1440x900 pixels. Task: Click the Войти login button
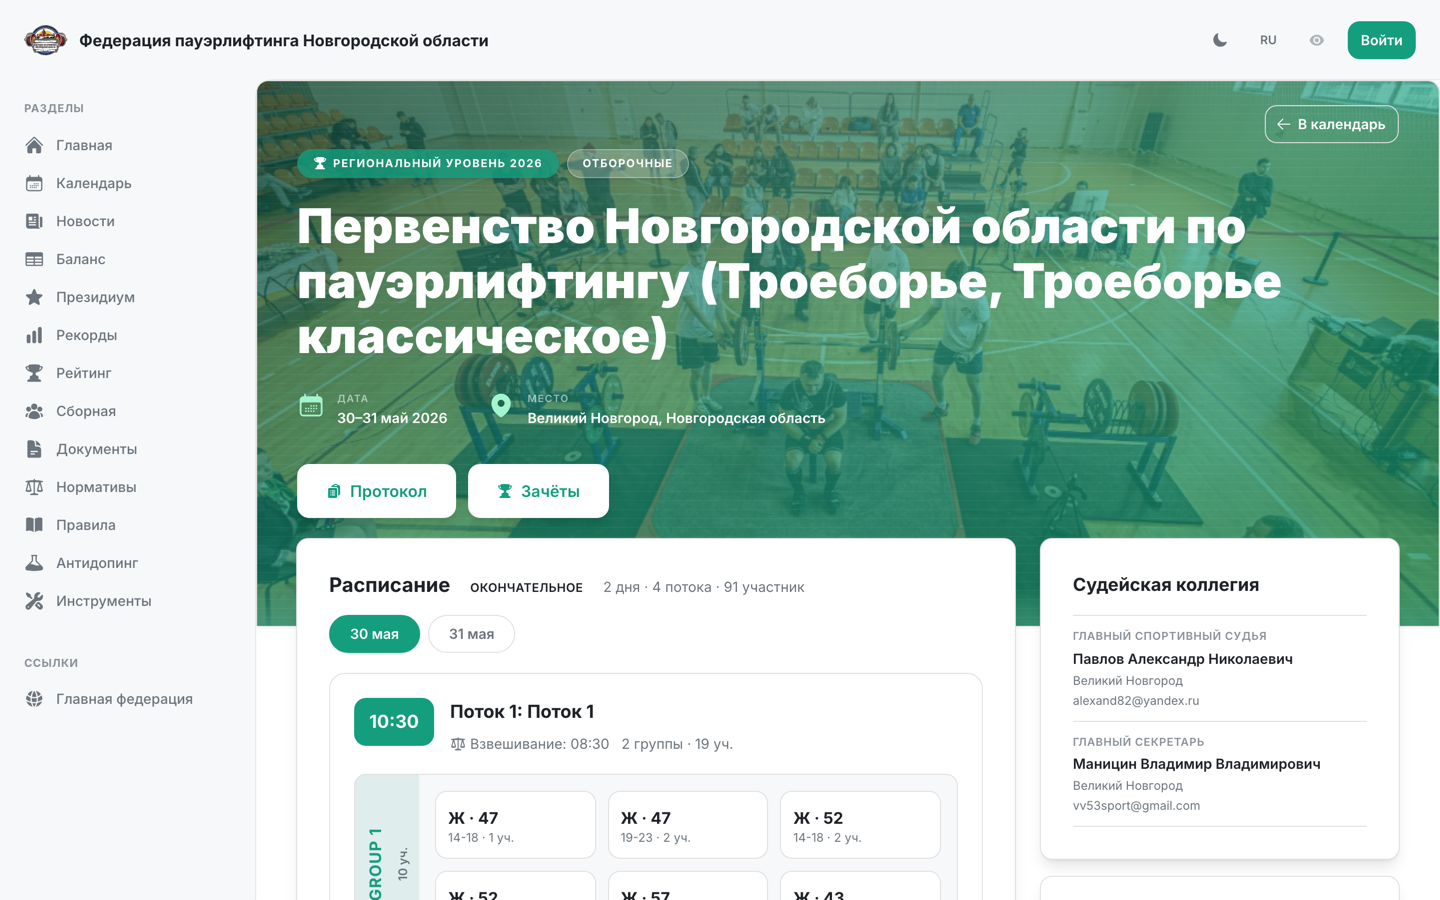tap(1381, 40)
